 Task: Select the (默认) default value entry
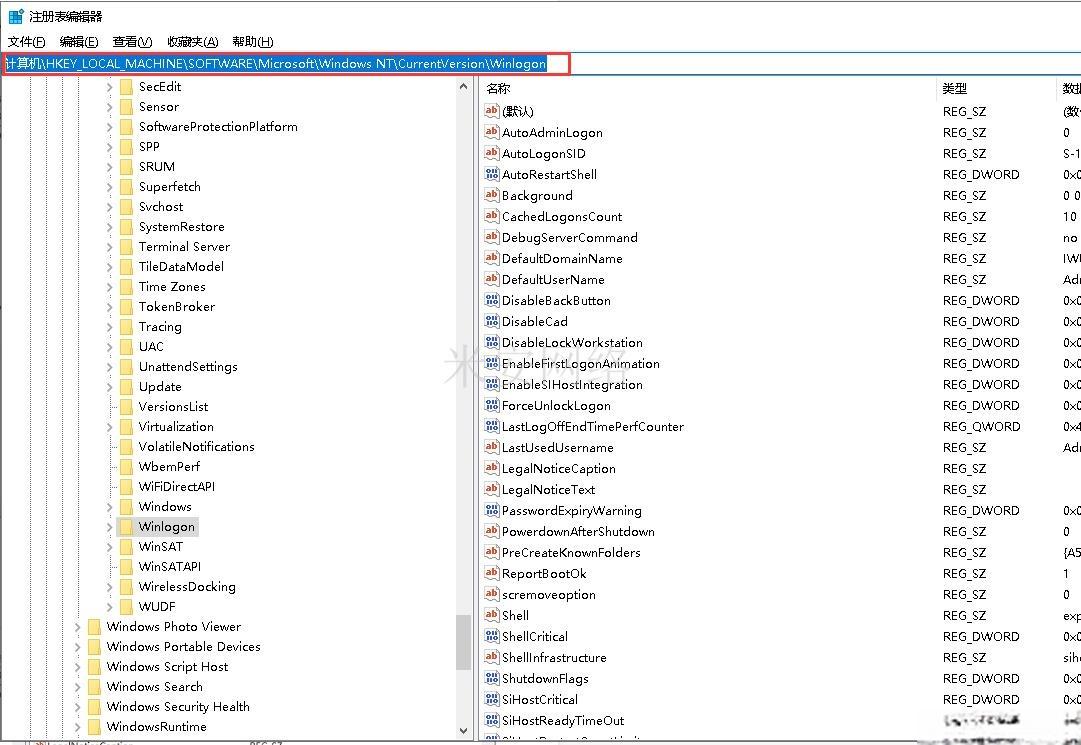pyautogui.click(x=518, y=112)
